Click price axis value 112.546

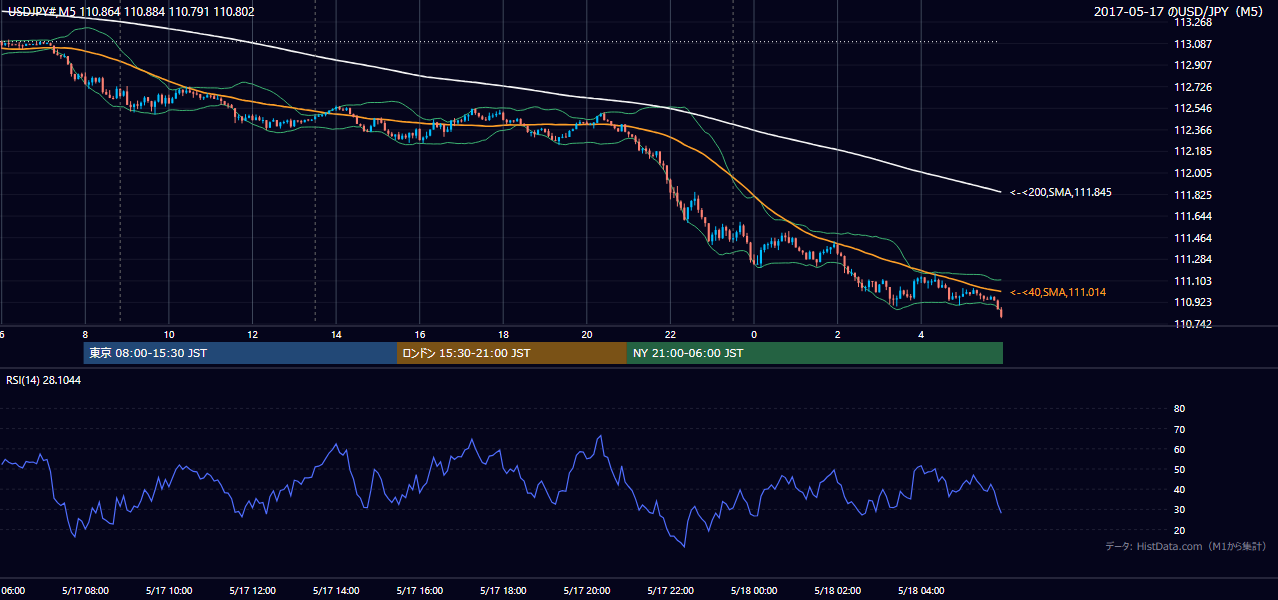coord(1192,109)
